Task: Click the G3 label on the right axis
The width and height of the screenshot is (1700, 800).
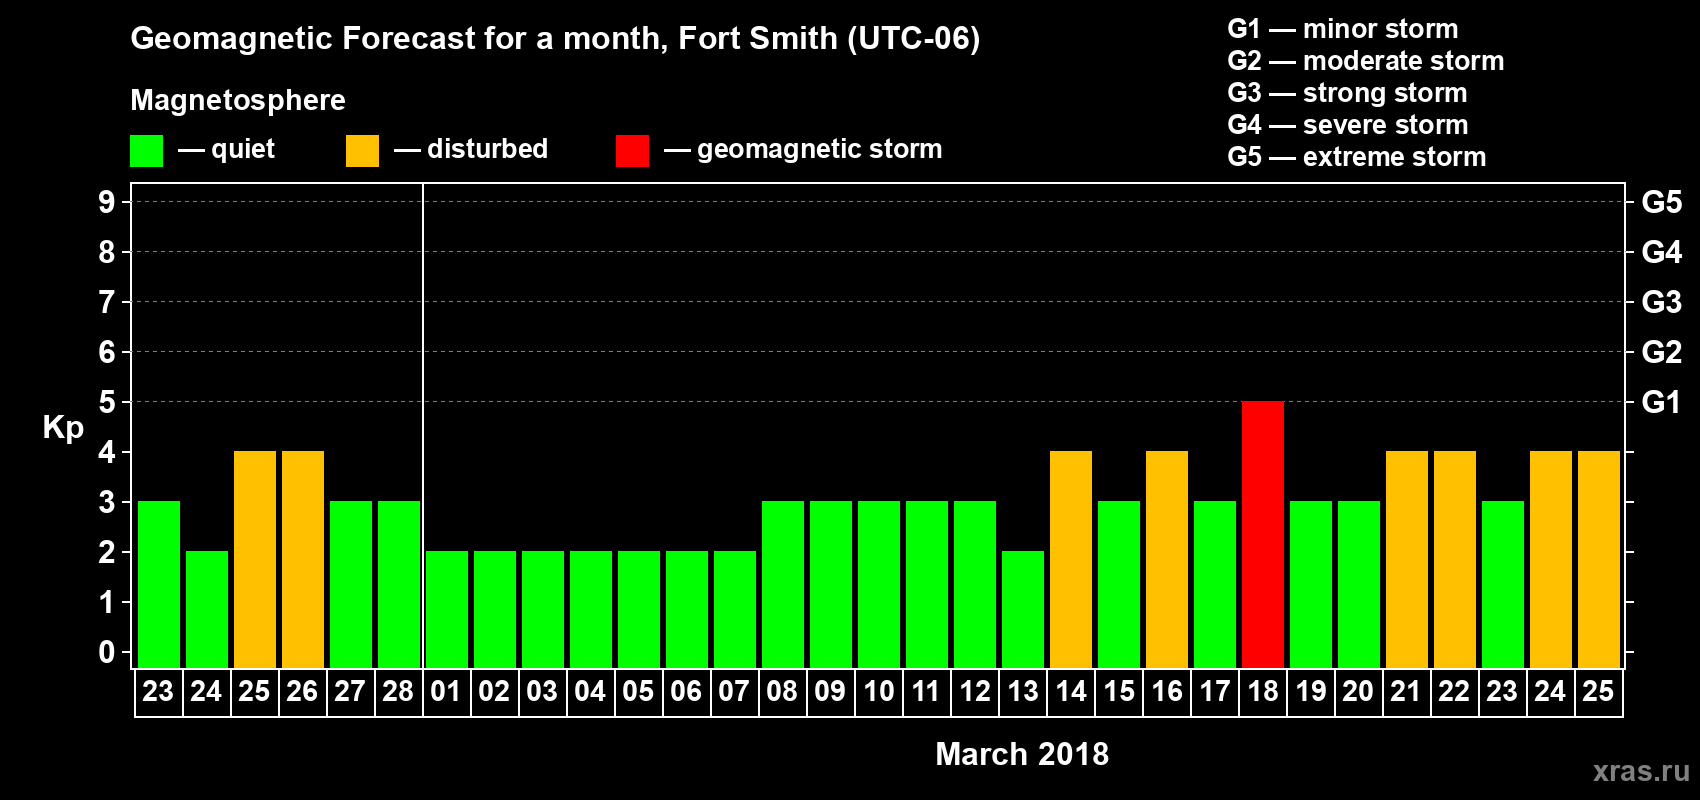Action: point(1661,302)
